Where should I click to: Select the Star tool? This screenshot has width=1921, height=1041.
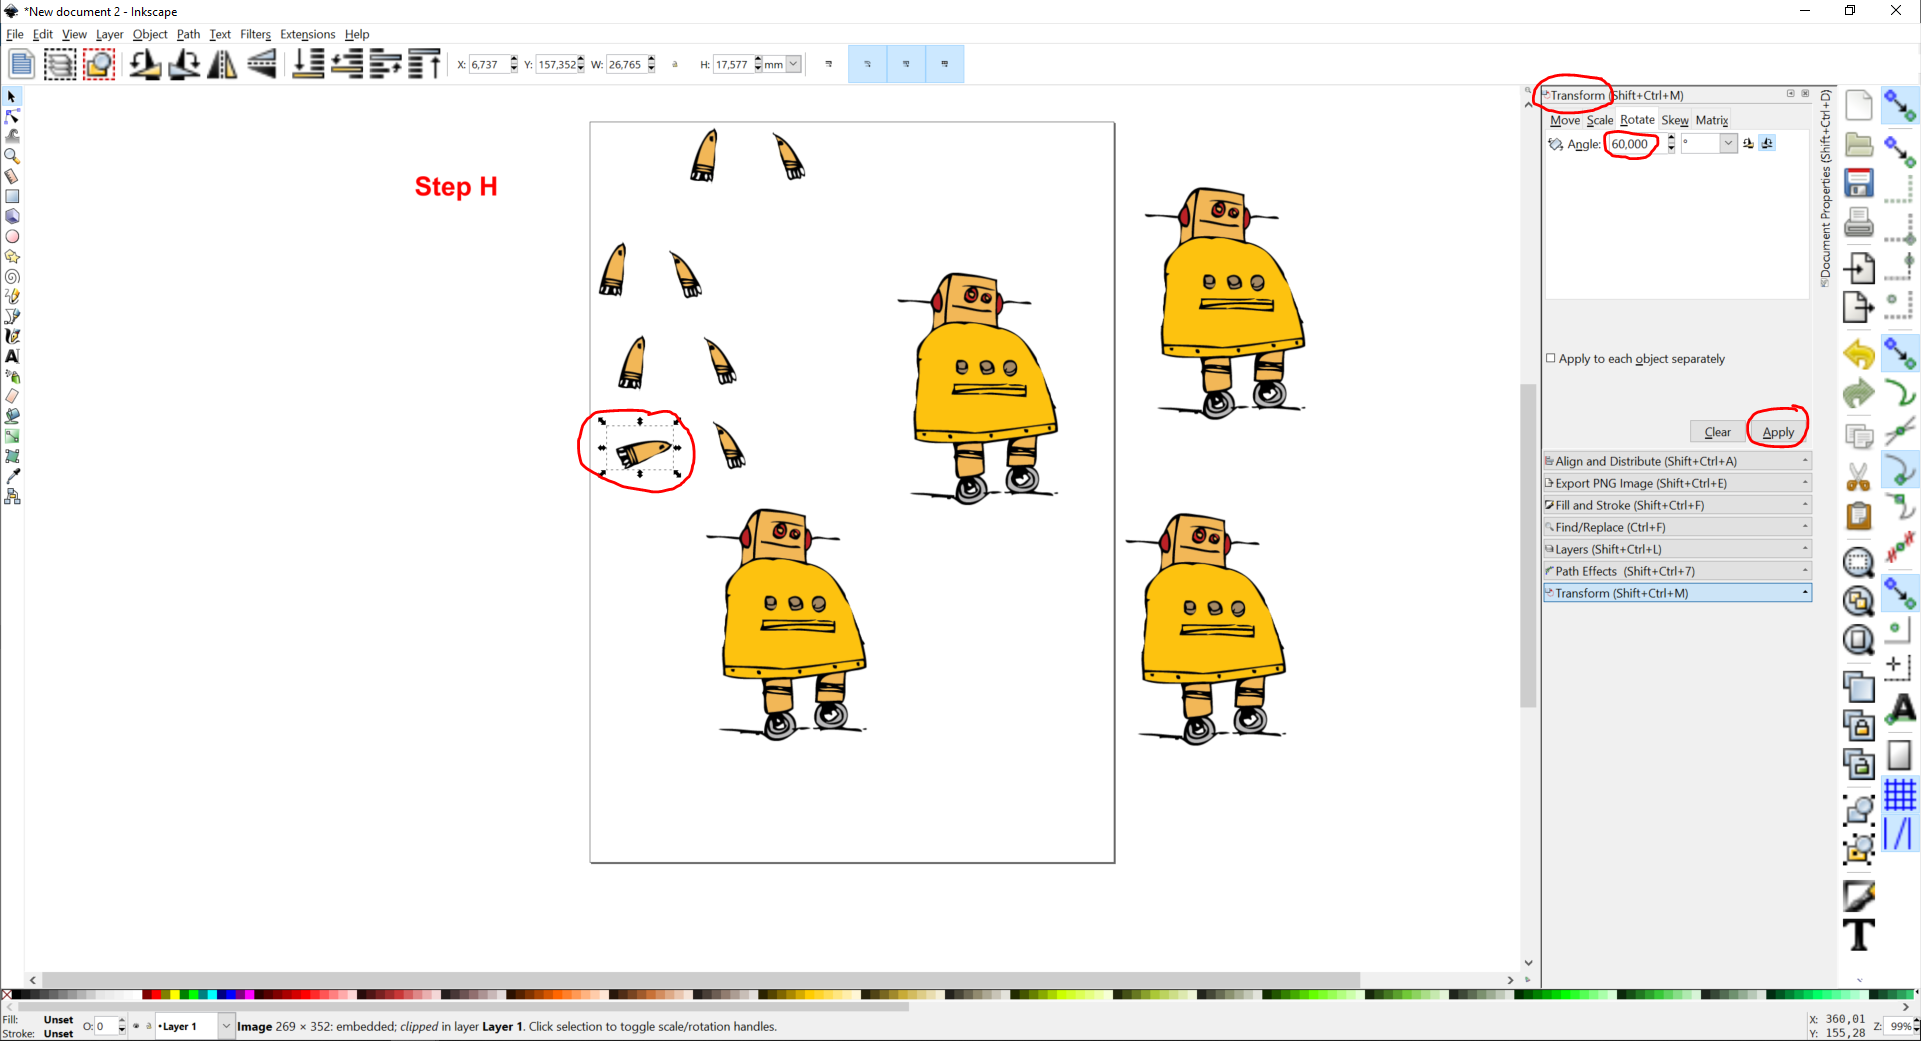pos(12,257)
